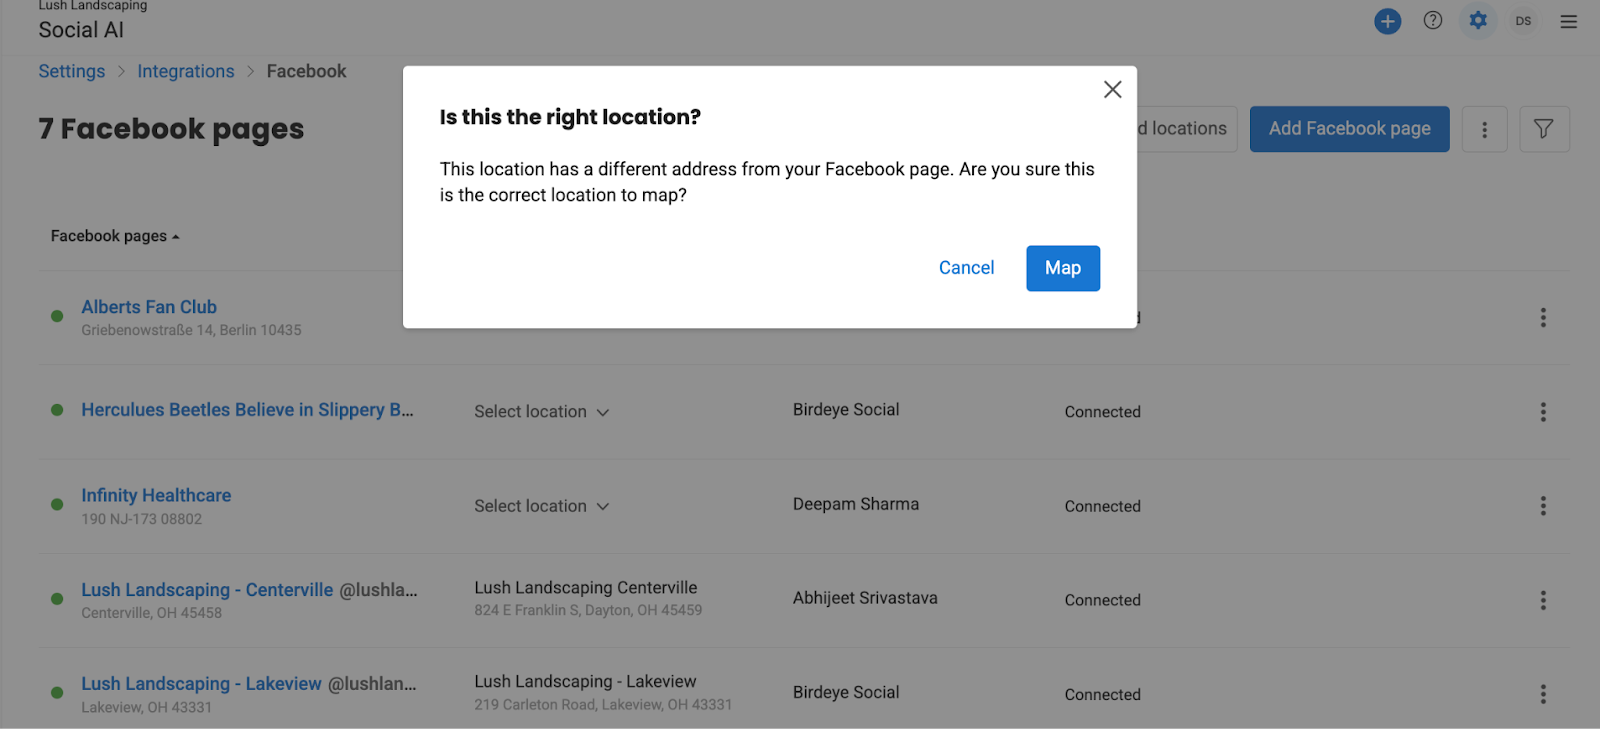Open the more options button beside Add Facebook page
Image resolution: width=1600 pixels, height=729 pixels.
(x=1484, y=129)
